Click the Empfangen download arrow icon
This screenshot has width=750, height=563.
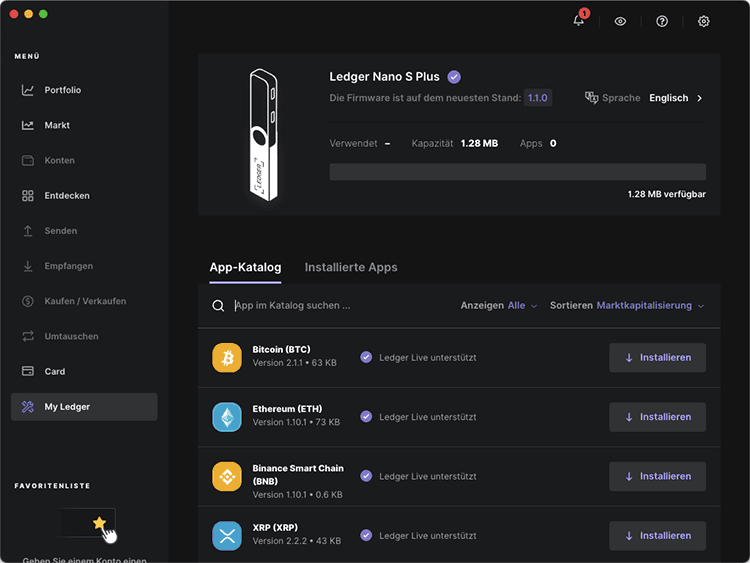pyautogui.click(x=28, y=266)
